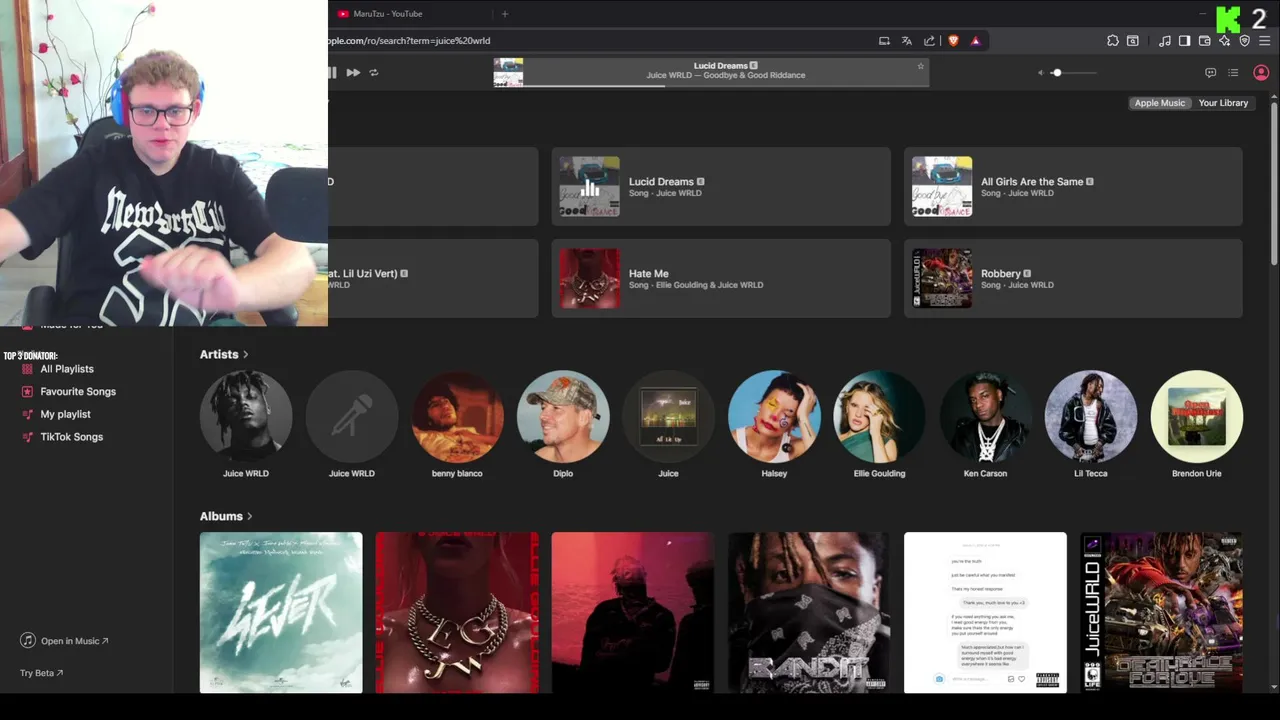Click the translate page icon

(907, 41)
